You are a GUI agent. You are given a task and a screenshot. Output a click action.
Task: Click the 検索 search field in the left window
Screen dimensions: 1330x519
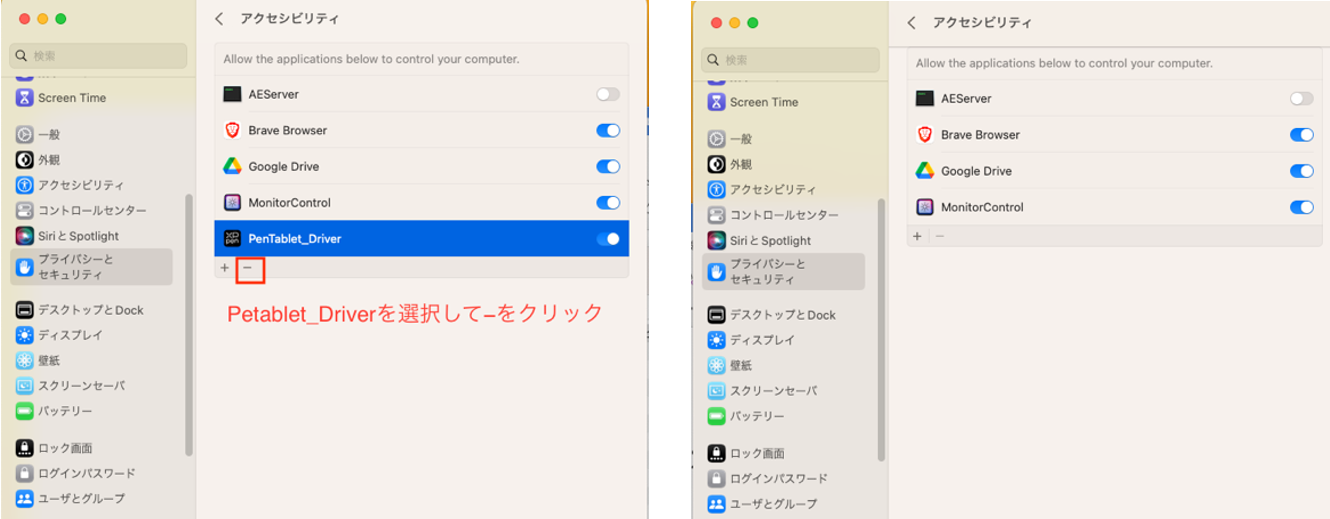(x=98, y=56)
